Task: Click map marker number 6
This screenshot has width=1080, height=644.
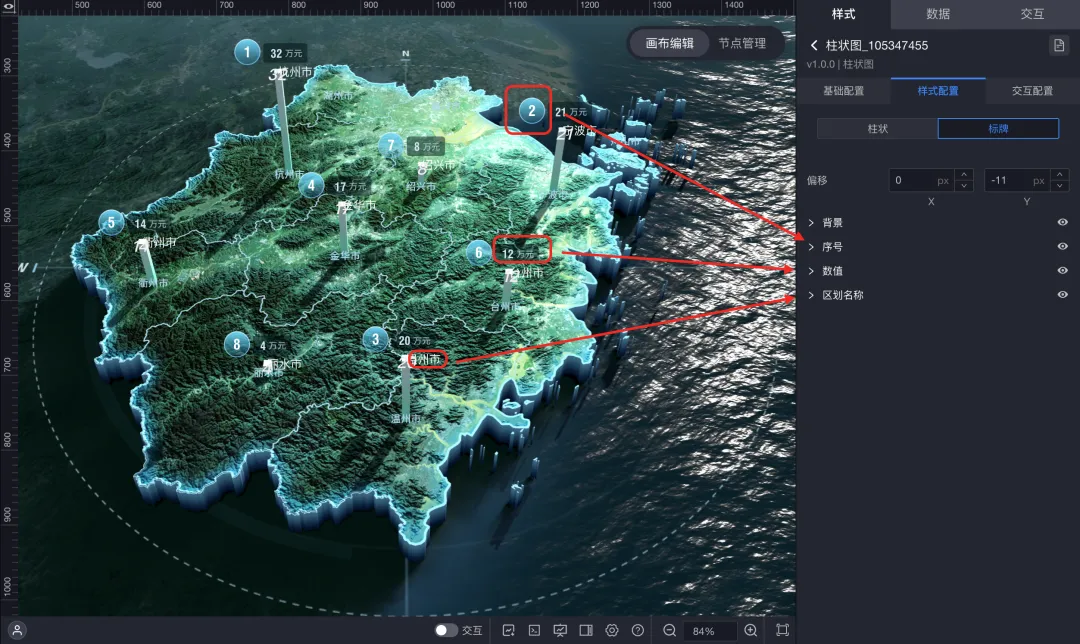Action: [x=479, y=253]
